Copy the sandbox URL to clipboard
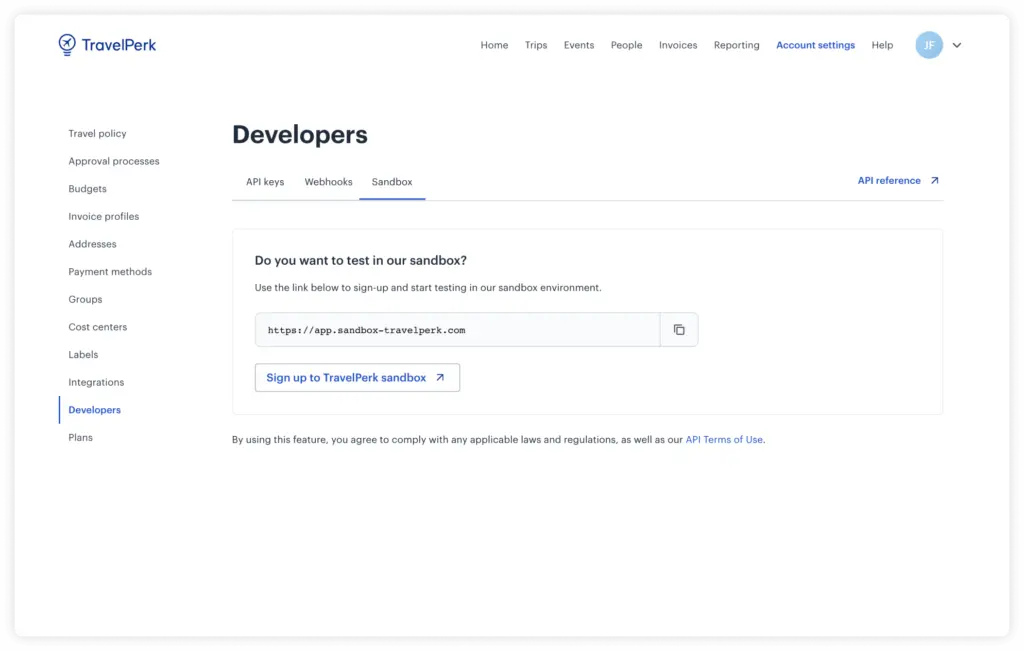 coord(679,330)
